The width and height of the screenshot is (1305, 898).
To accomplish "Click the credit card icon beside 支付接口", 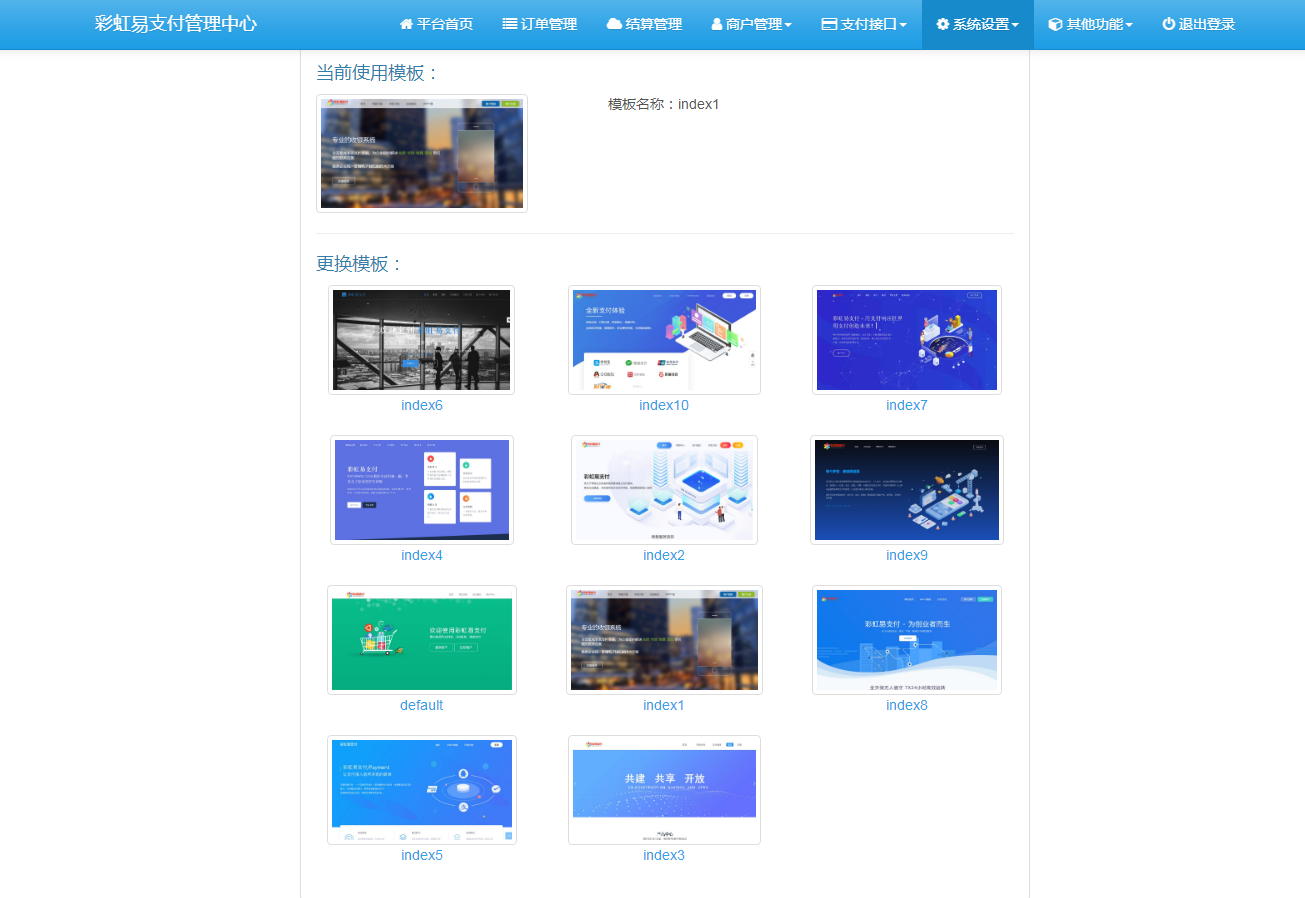I will pos(829,25).
